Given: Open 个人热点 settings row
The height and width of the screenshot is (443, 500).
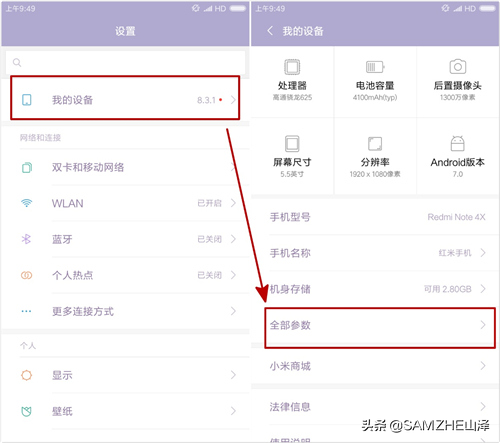Looking at the screenshot, I should point(125,275).
